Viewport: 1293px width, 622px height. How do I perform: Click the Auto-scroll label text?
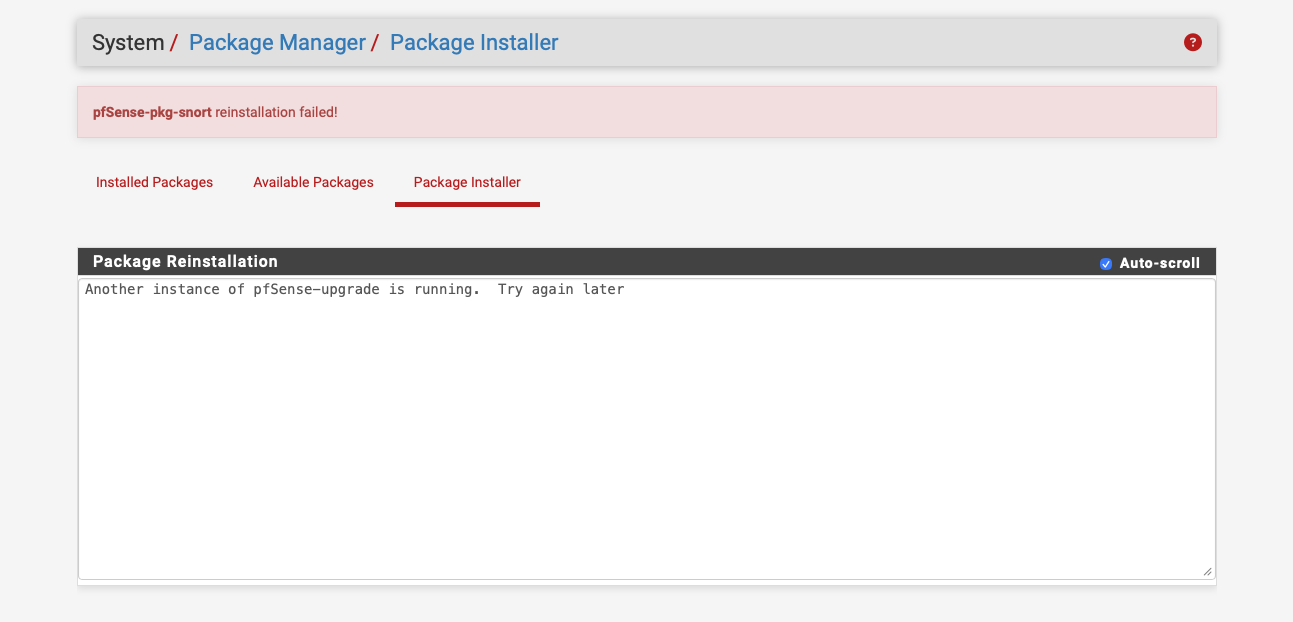coord(1159,263)
